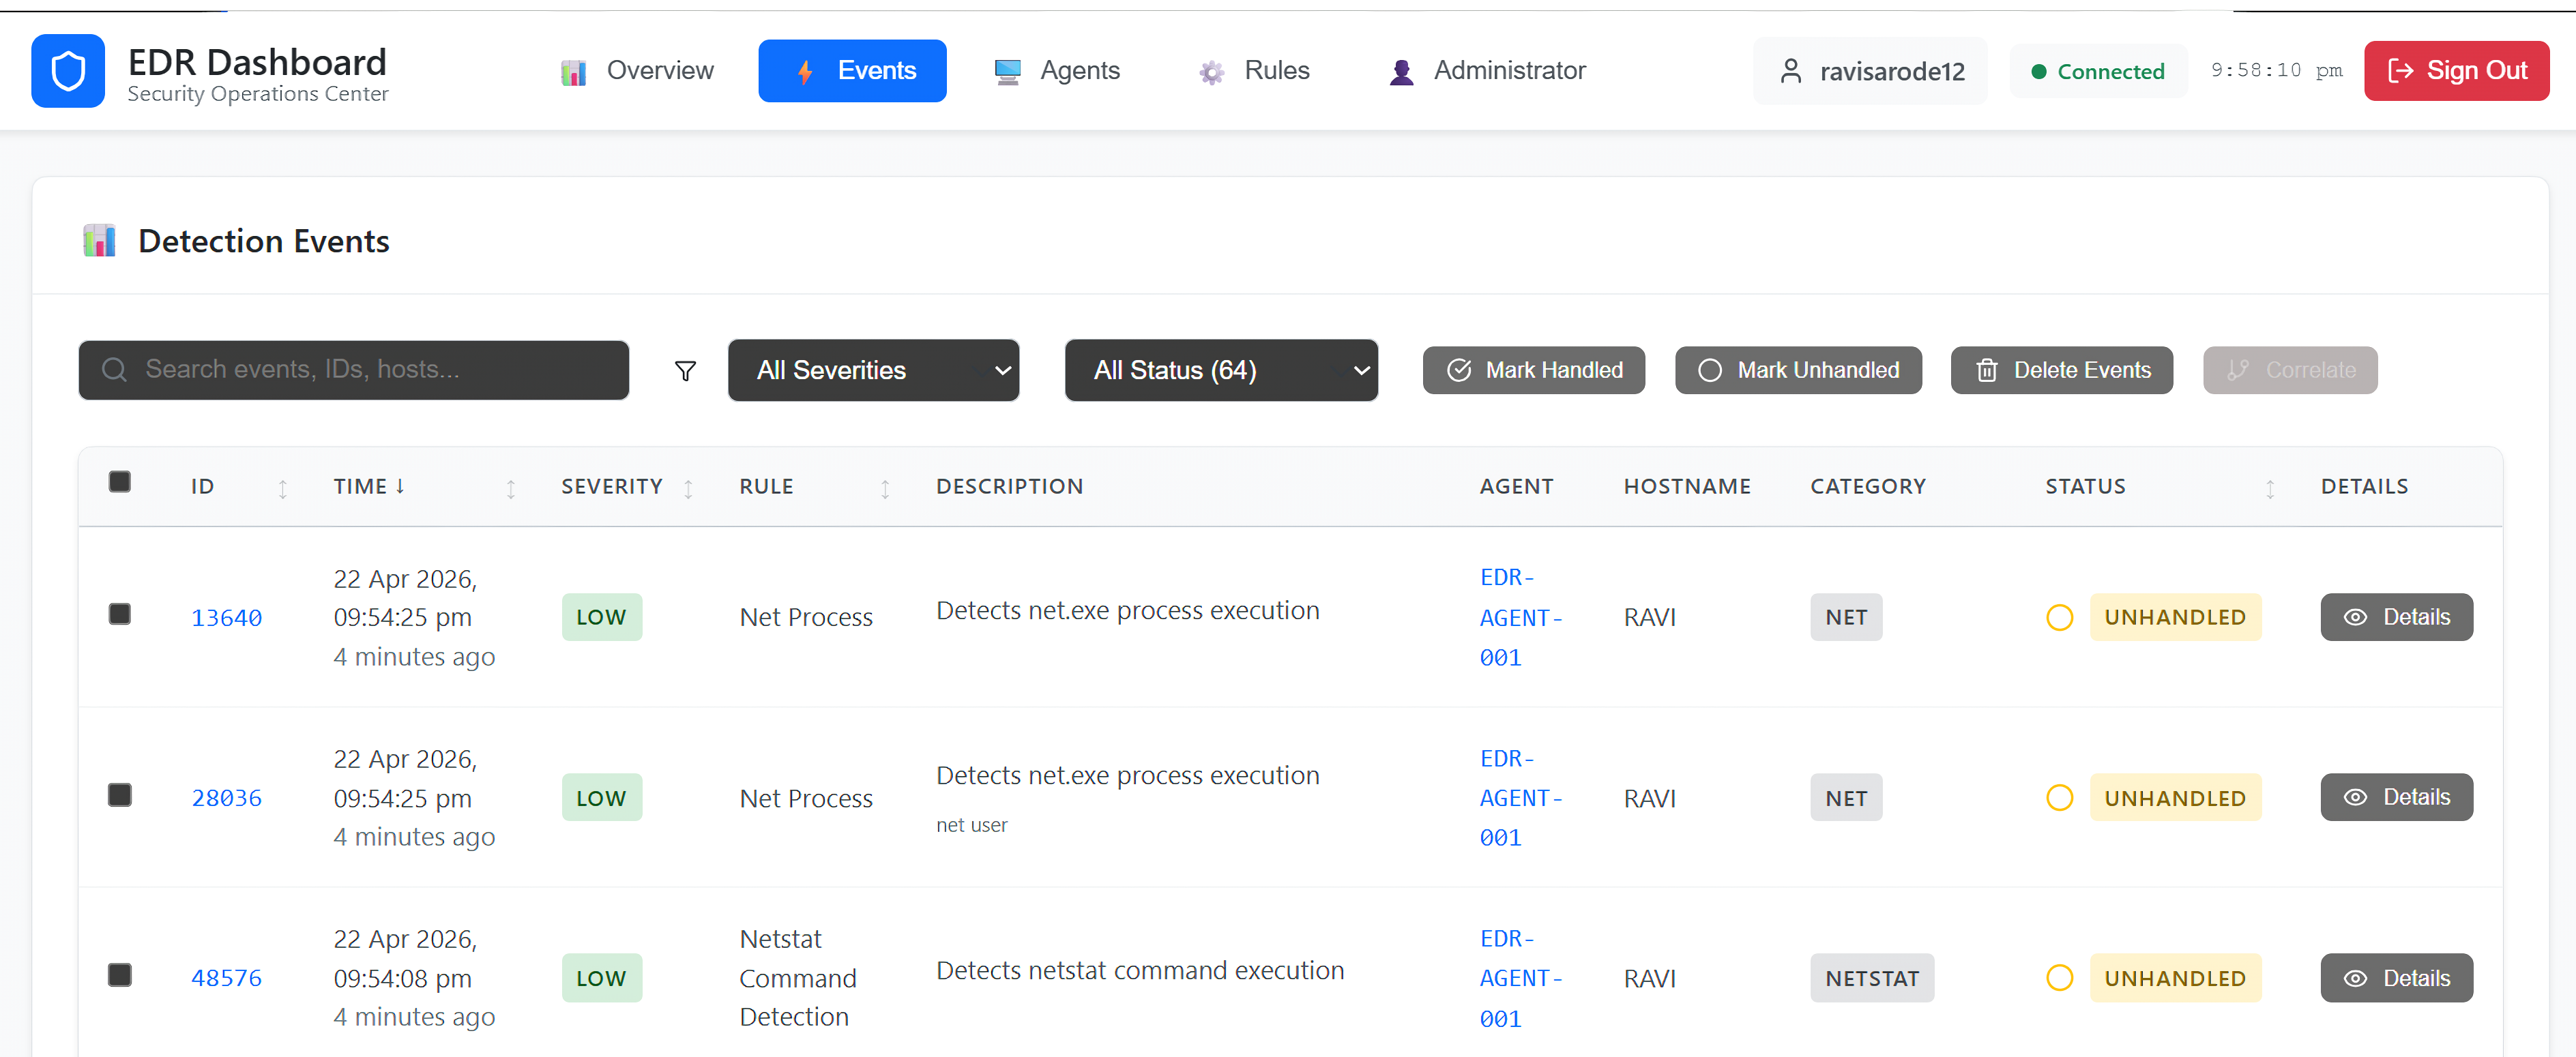Viewport: 2576px width, 1057px height.
Task: Sort by the ID column arrows
Action: 283,488
